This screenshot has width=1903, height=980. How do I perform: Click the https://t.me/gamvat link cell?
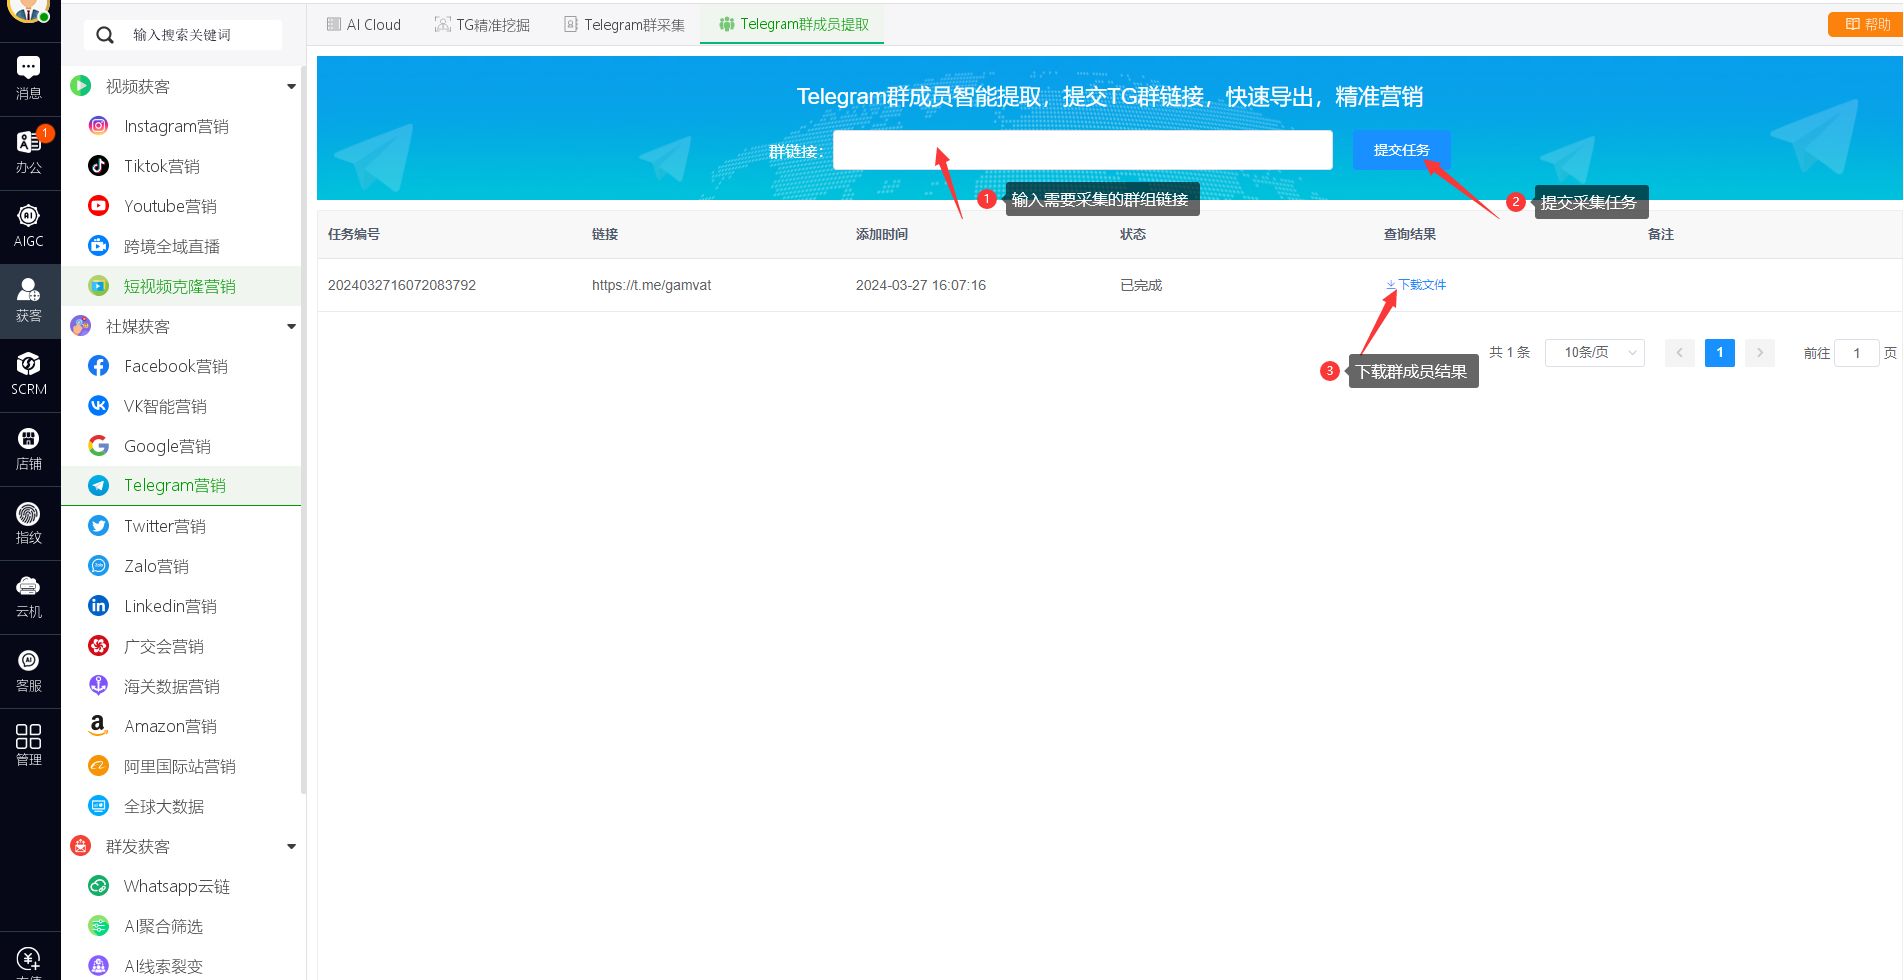[651, 285]
